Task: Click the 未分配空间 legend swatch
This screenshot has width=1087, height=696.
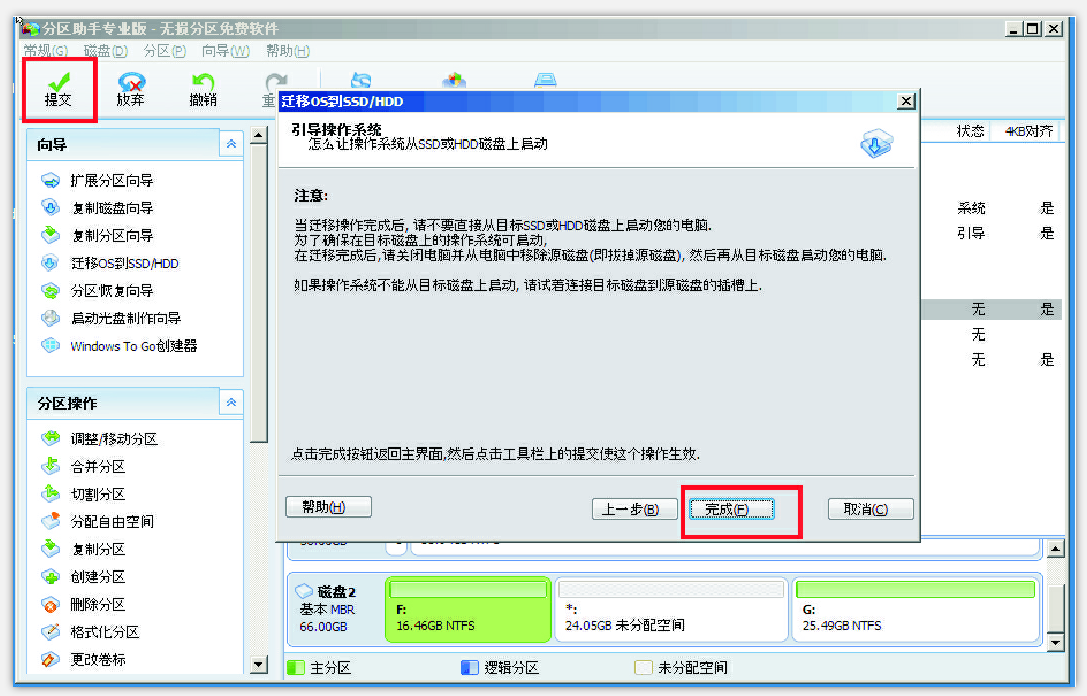Action: click(x=643, y=668)
